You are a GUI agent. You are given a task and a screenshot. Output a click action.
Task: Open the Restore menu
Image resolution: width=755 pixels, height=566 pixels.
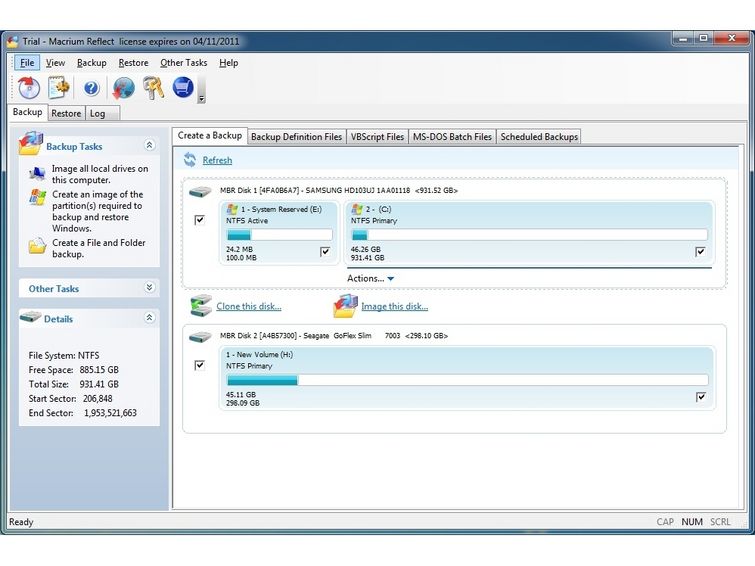(133, 63)
